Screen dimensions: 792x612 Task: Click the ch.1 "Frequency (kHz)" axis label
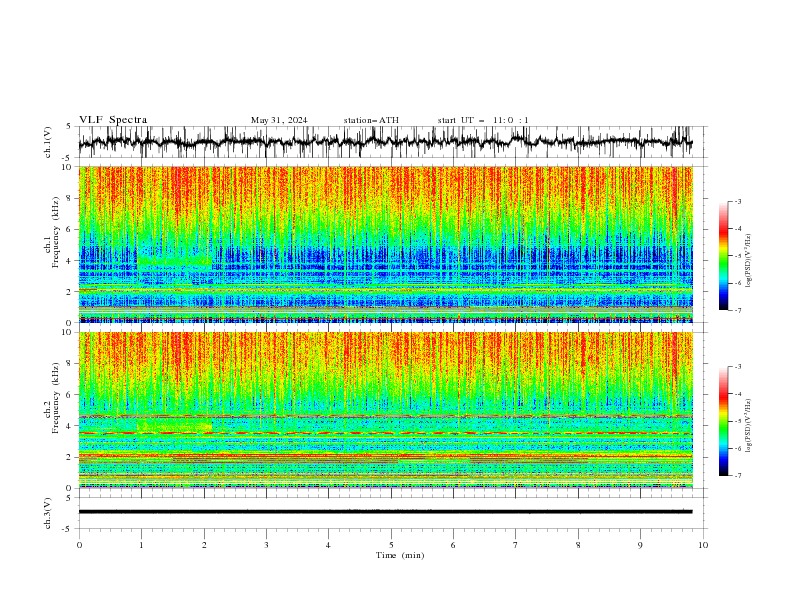56,233
